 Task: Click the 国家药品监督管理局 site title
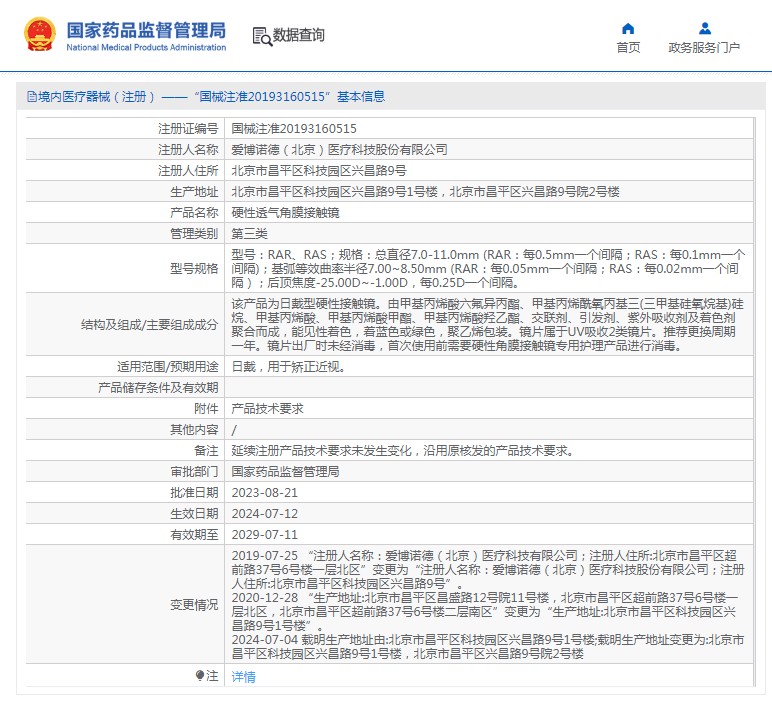(146, 29)
